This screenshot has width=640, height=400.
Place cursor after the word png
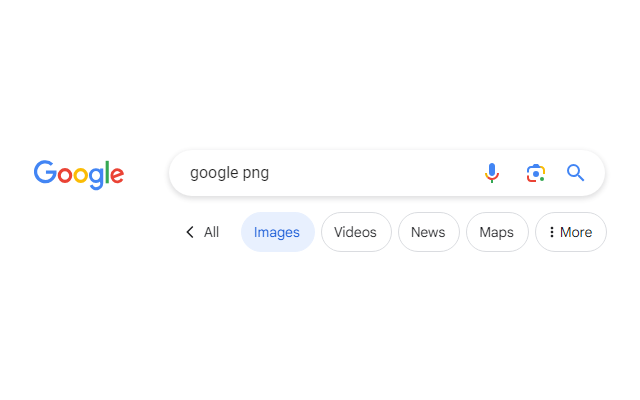pyautogui.click(x=270, y=173)
